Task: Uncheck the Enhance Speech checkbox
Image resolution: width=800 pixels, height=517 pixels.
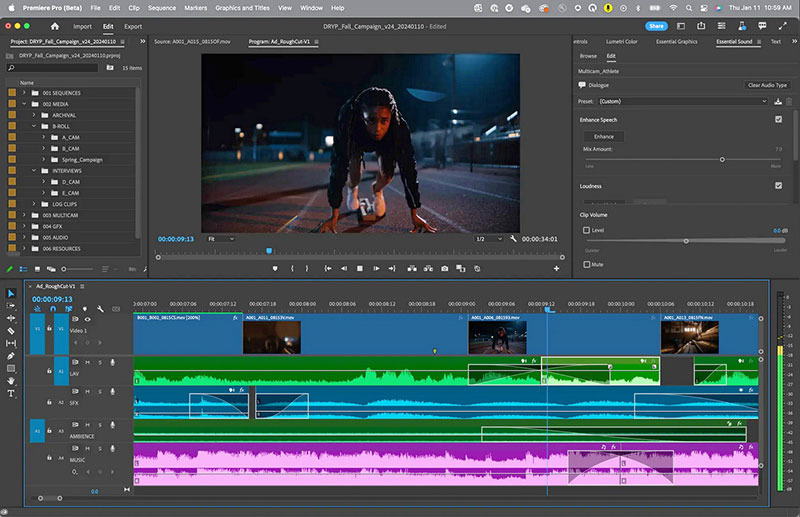Action: 778,120
